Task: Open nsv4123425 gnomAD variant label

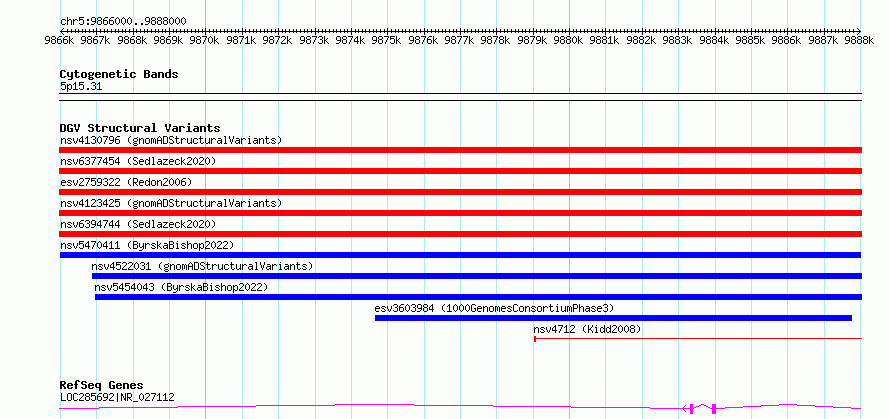Action: point(171,203)
